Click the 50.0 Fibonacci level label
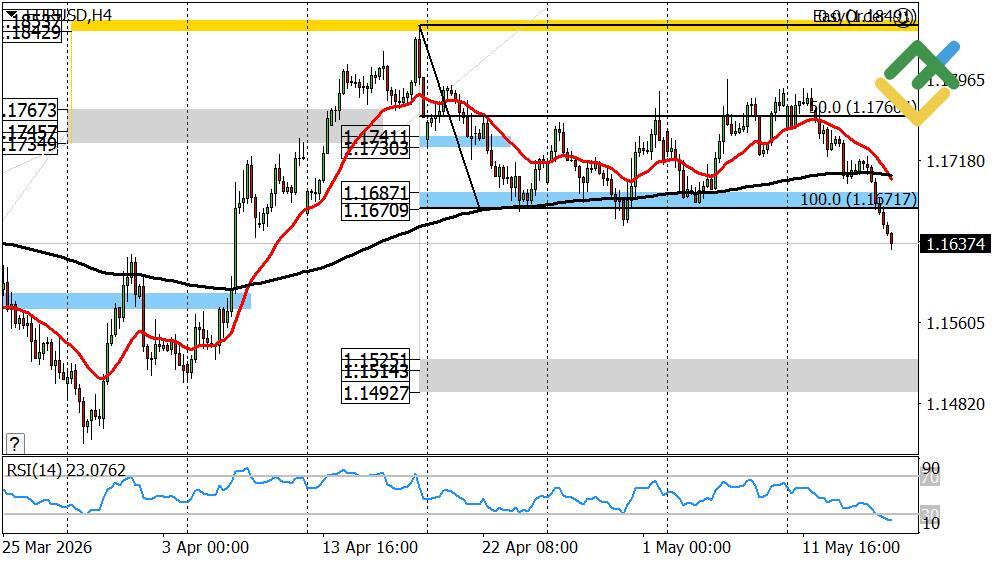This screenshot has height=562, width=1000. (864, 107)
